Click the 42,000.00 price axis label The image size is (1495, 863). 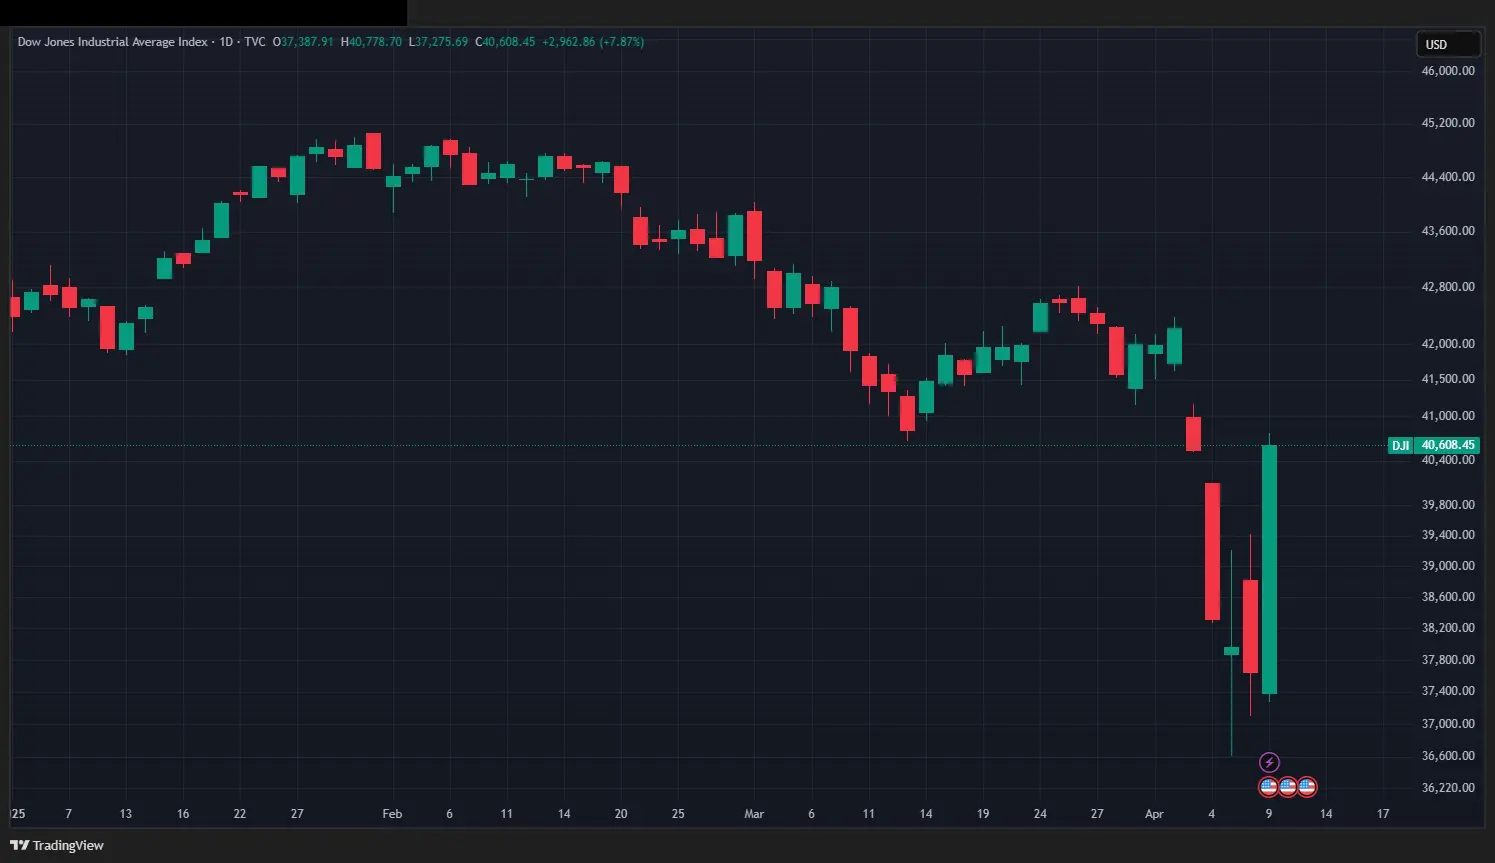[x=1448, y=344]
